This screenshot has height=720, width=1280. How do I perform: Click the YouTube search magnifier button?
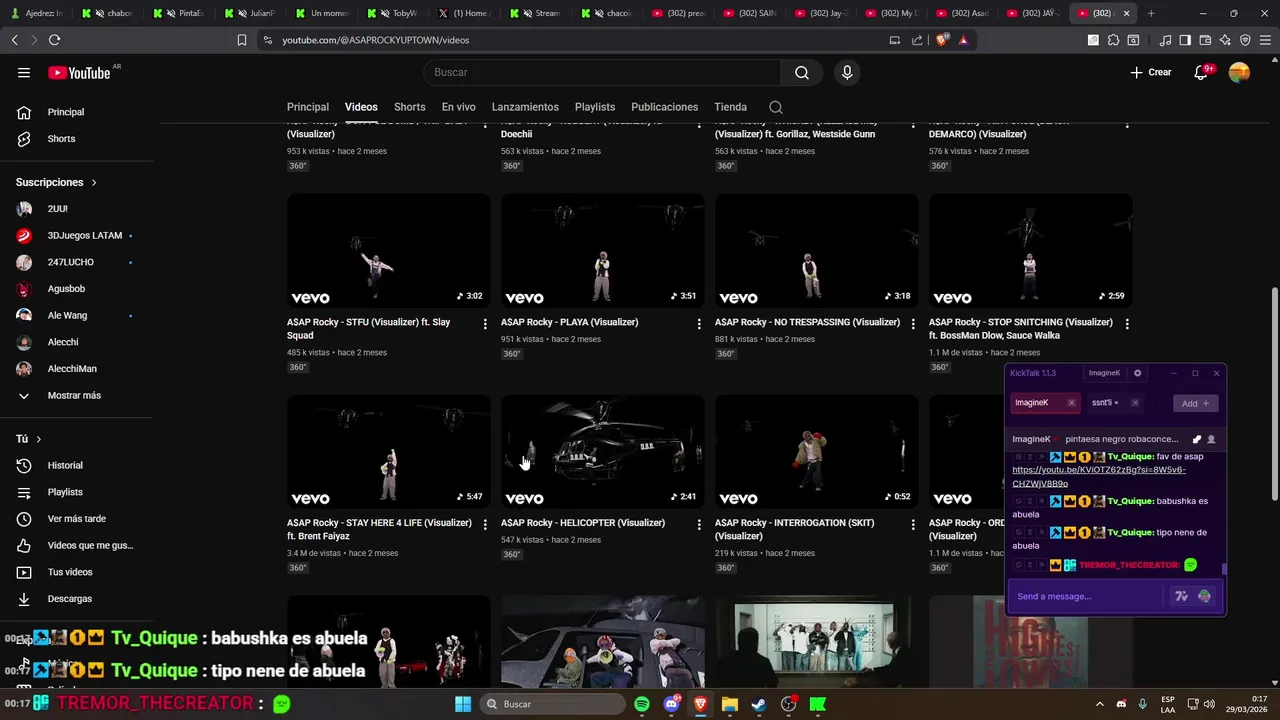(802, 72)
